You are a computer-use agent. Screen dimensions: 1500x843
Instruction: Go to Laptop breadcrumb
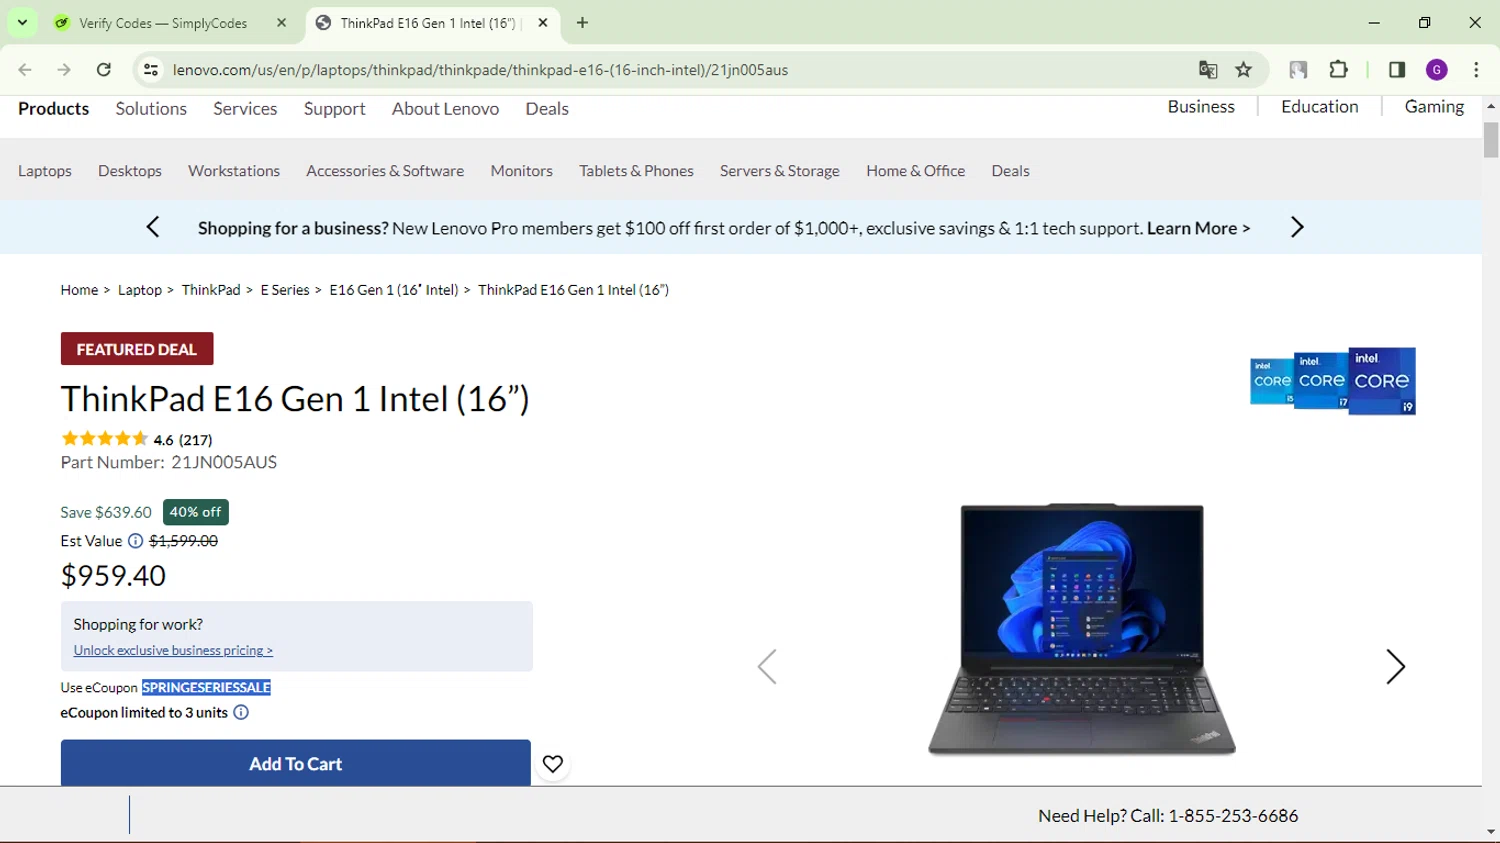pos(139,290)
